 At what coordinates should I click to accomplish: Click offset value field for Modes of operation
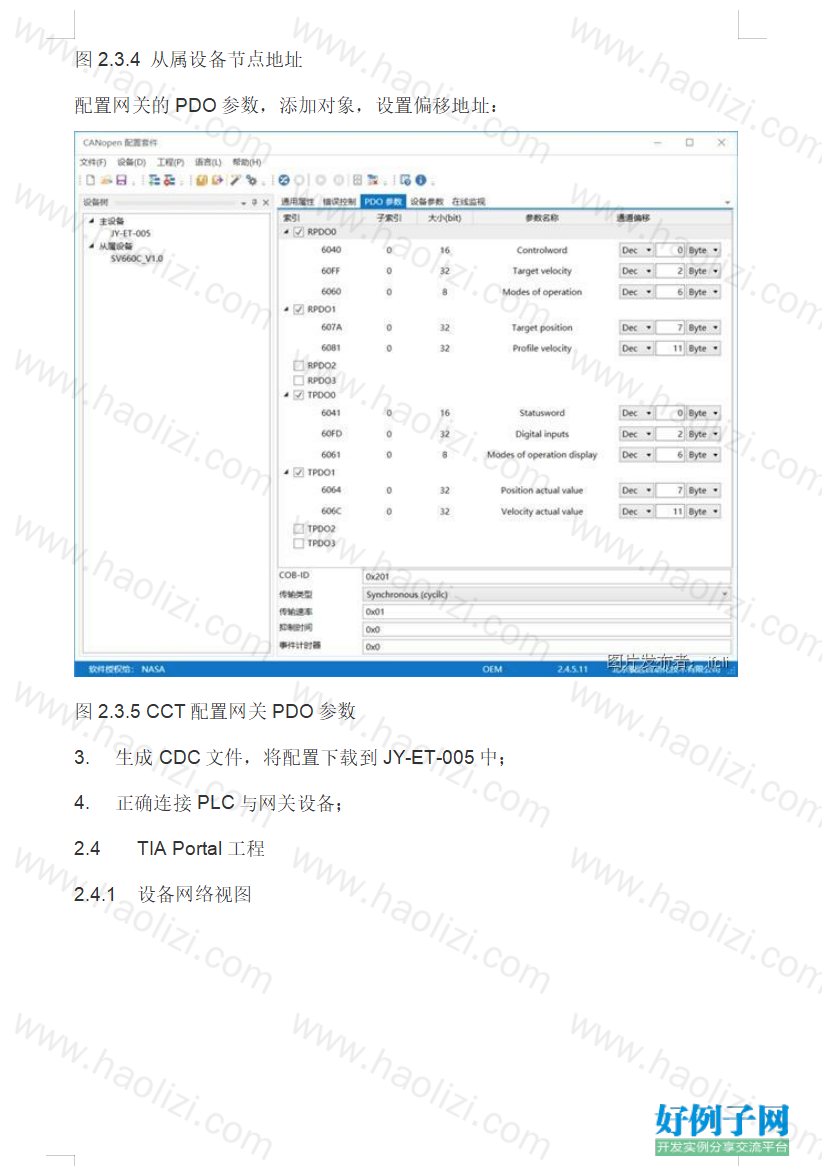pos(670,292)
